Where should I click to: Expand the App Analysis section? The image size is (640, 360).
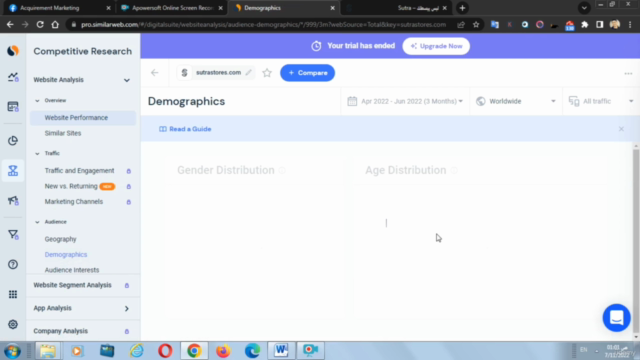click(x=127, y=309)
